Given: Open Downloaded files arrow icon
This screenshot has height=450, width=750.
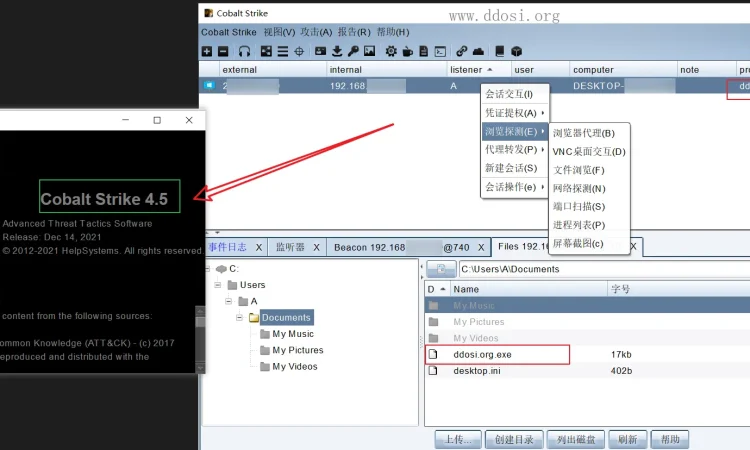Looking at the screenshot, I should (337, 51).
